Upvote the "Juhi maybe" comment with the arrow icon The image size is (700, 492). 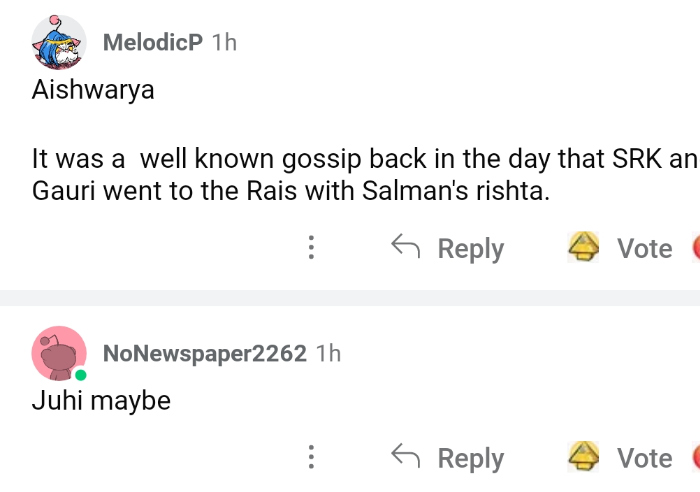(x=583, y=457)
